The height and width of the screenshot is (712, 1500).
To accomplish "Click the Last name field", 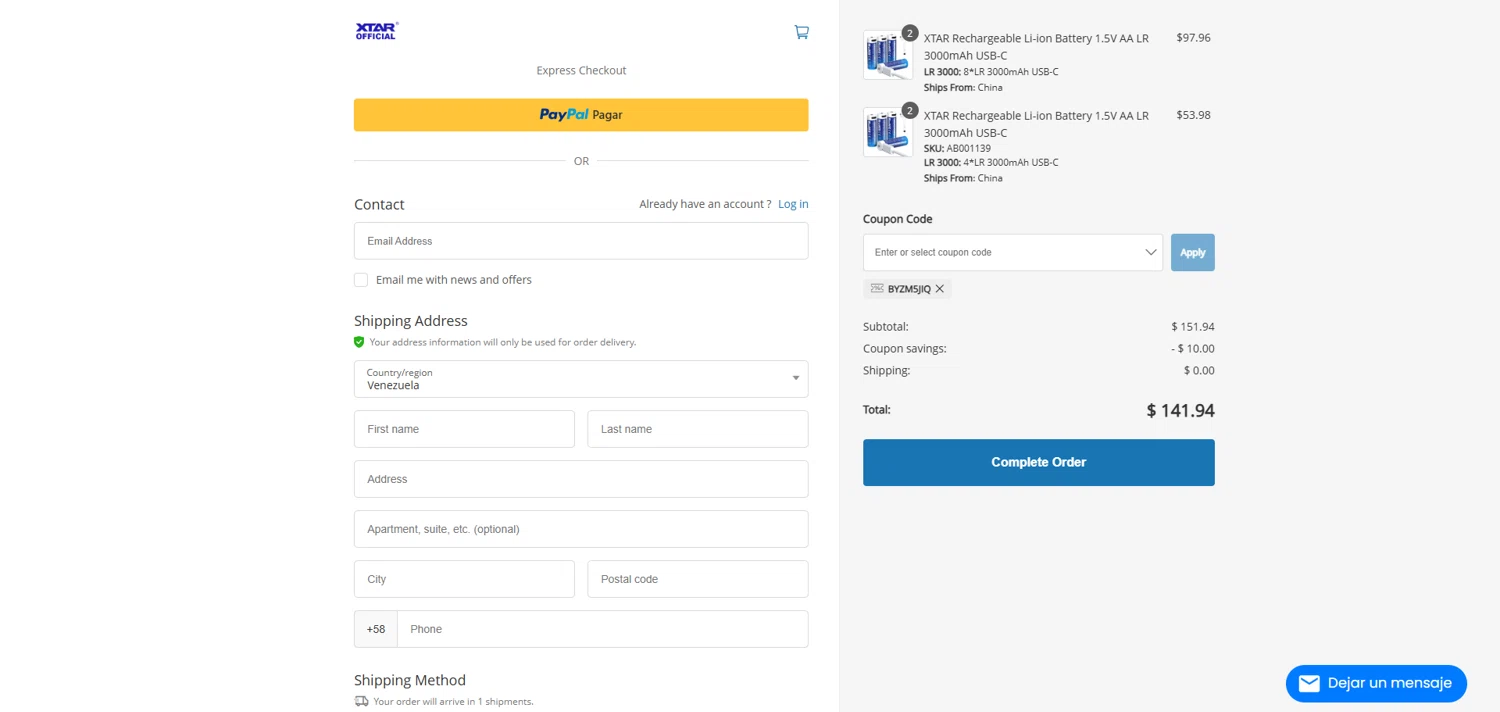I will (698, 429).
